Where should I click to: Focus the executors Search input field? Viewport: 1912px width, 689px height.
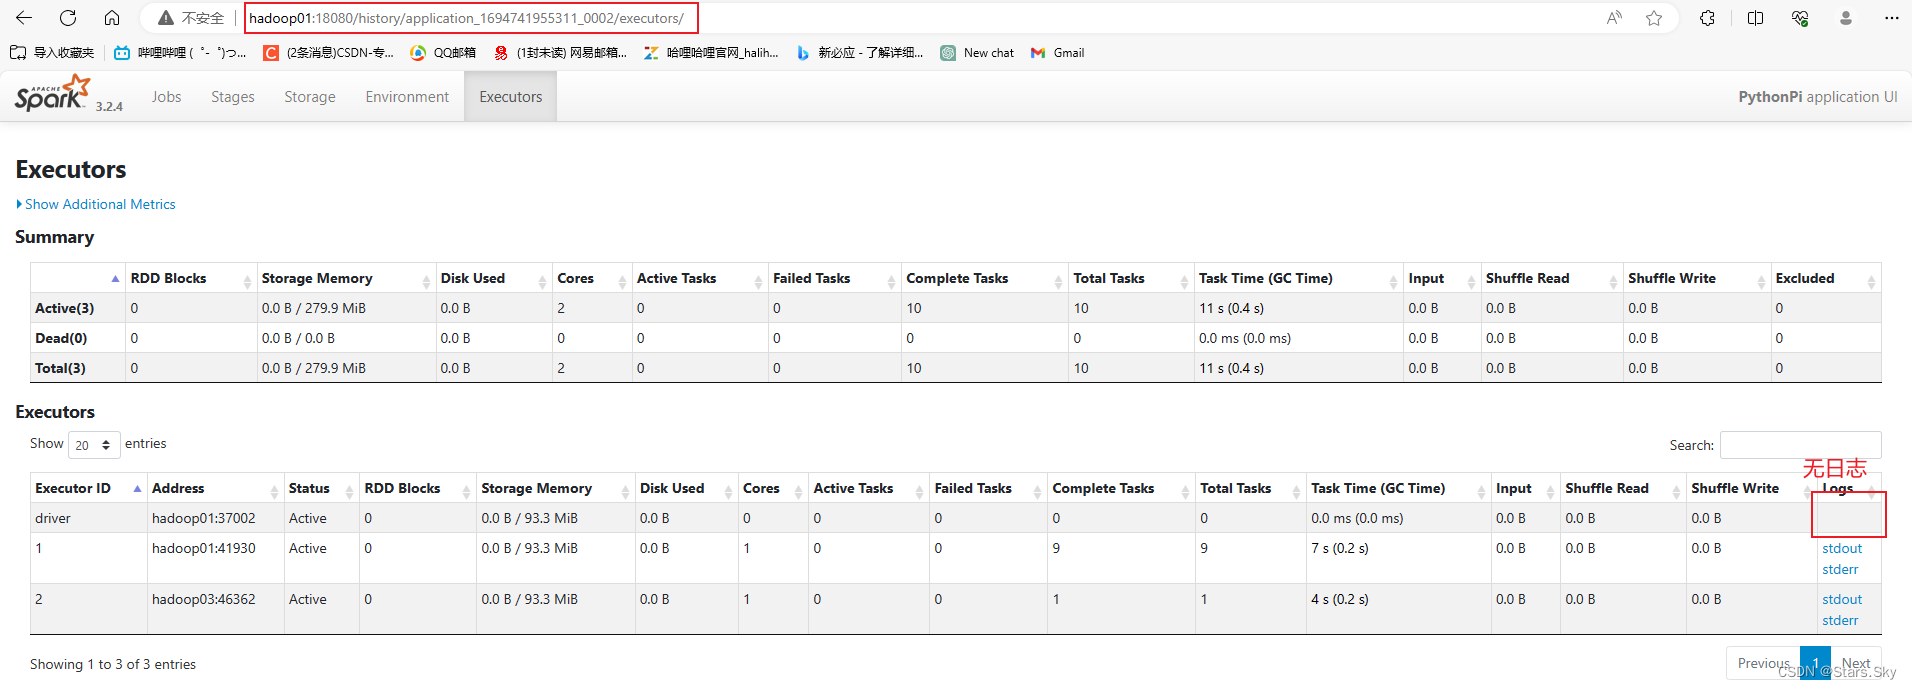pos(1799,445)
